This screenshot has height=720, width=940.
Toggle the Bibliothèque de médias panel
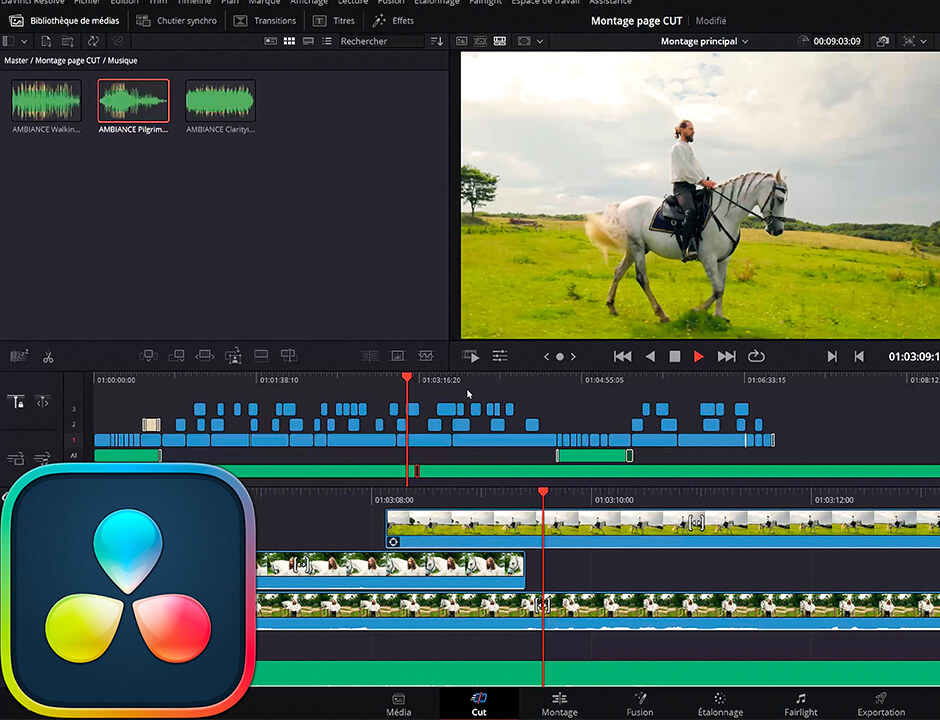[x=64, y=20]
